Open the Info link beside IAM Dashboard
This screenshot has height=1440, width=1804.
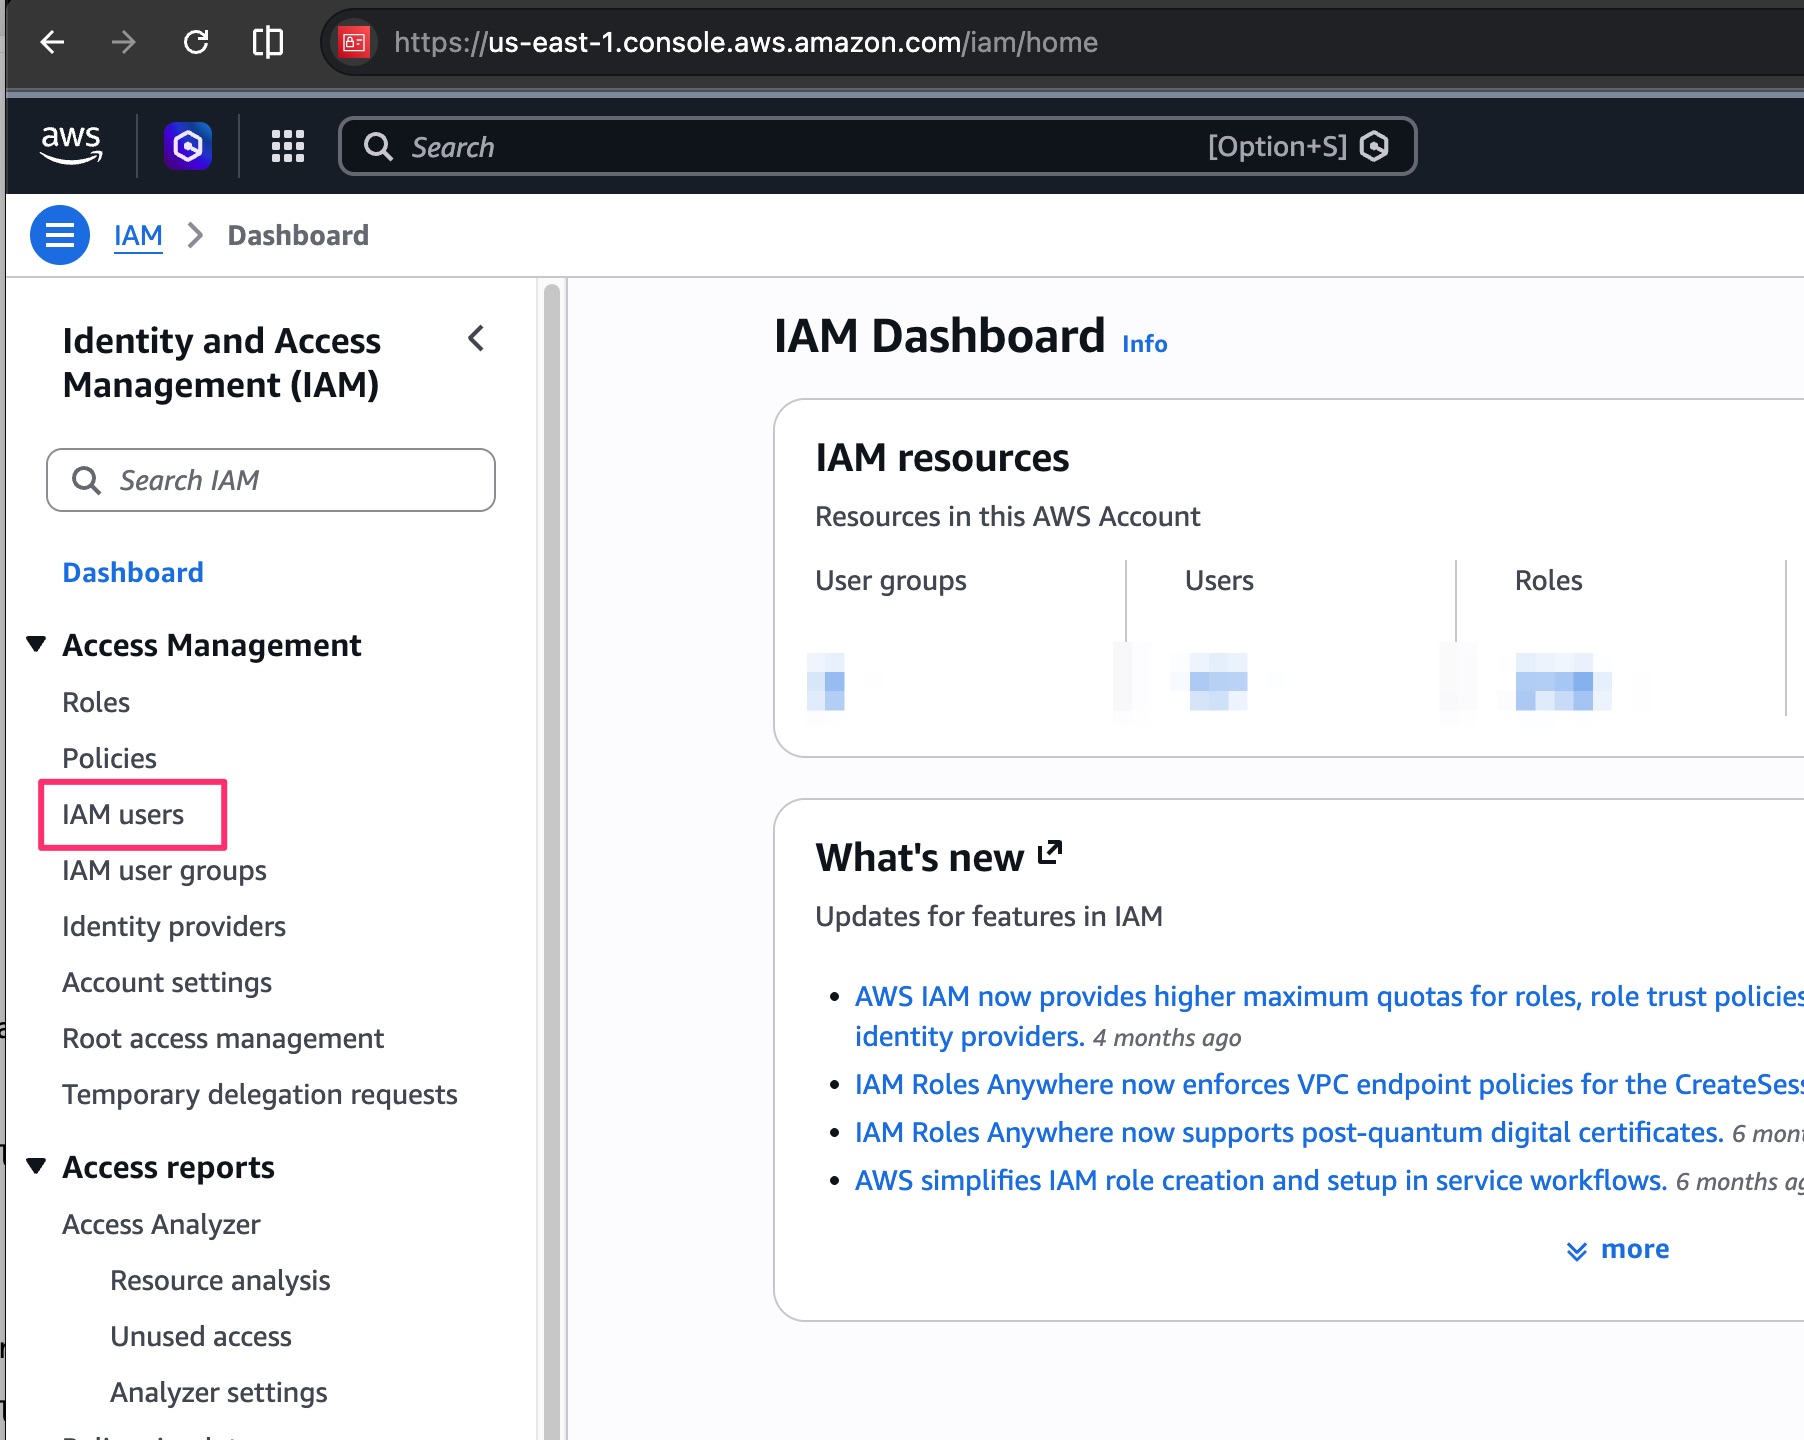pos(1145,343)
